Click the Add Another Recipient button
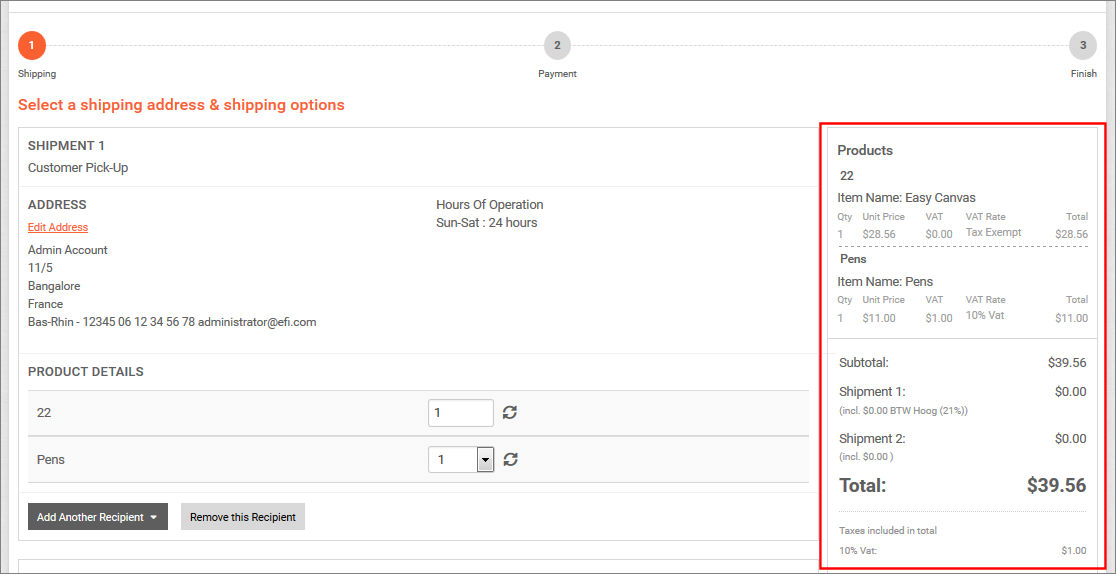Image resolution: width=1116 pixels, height=574 pixels. tap(90, 517)
